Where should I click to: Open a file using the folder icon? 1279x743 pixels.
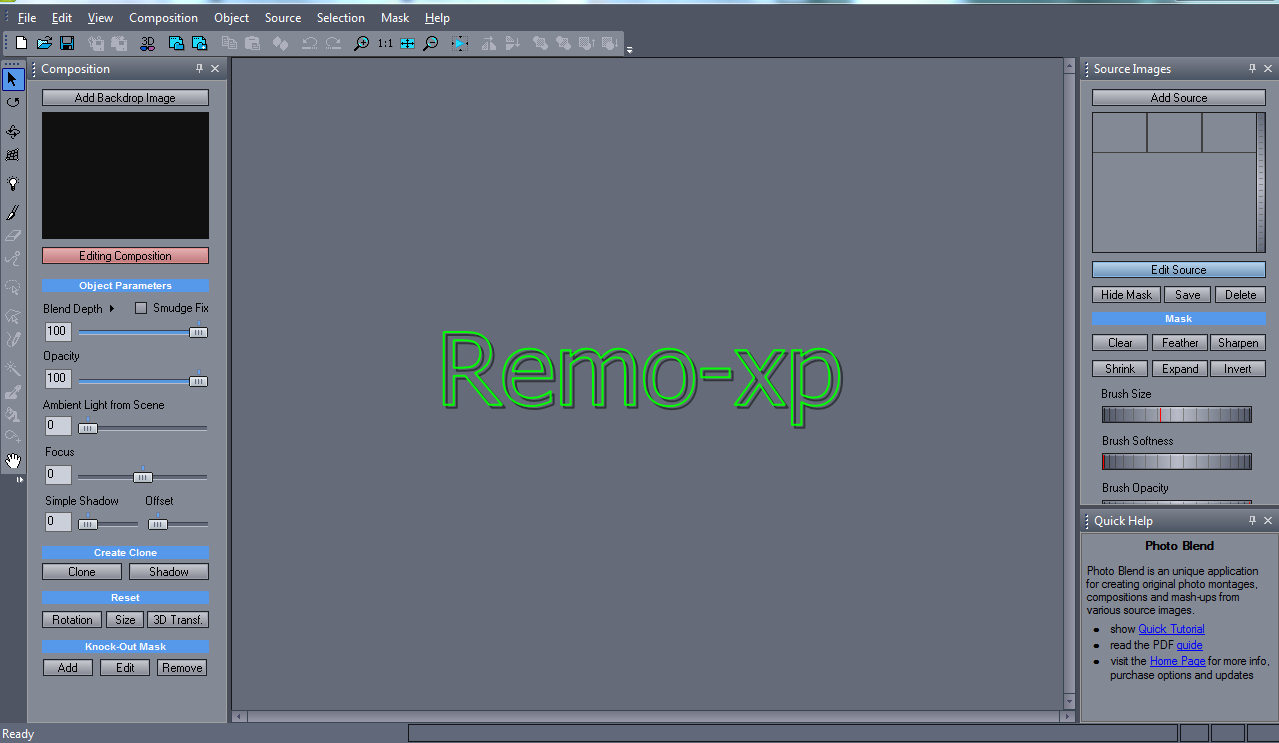click(44, 43)
